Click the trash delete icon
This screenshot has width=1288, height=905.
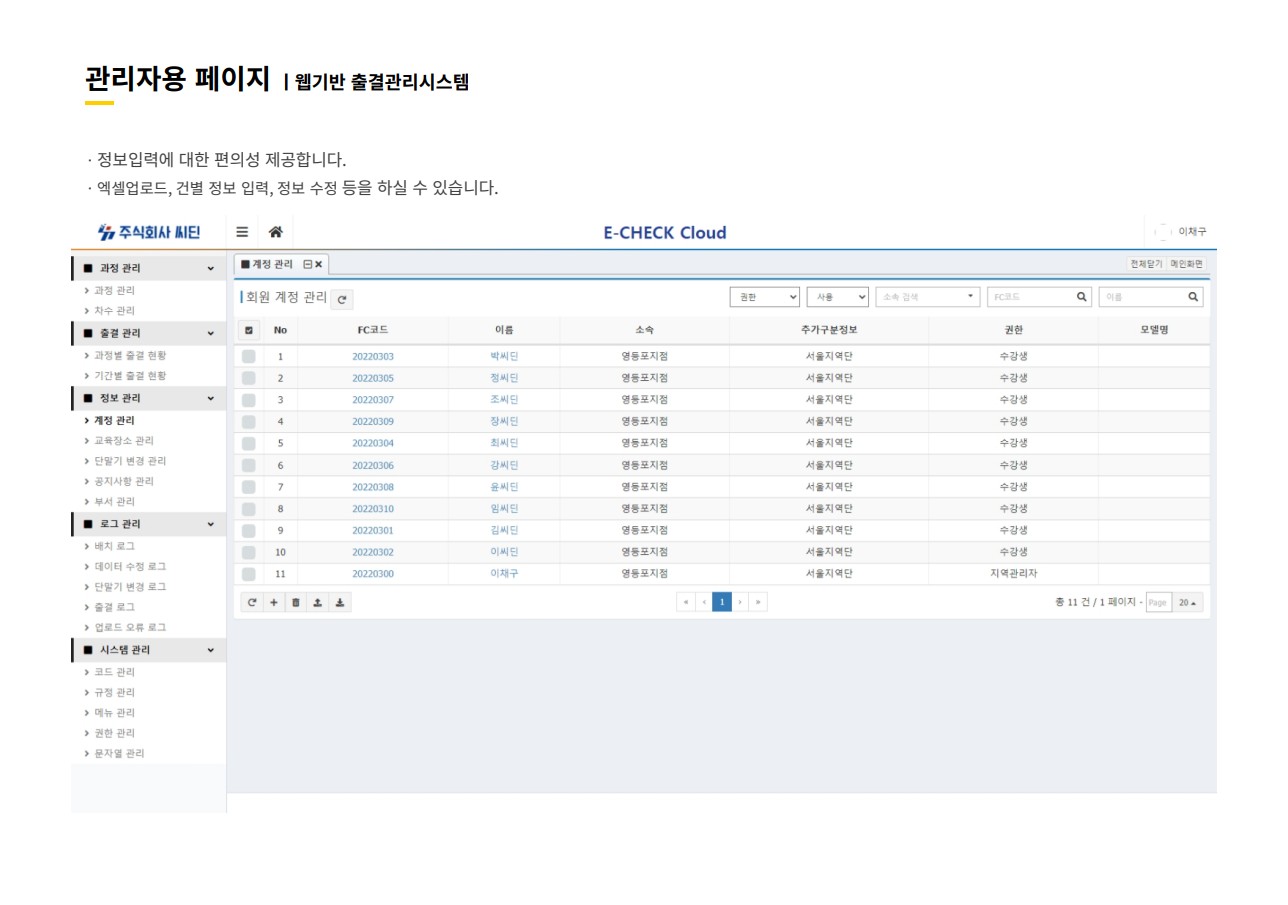pos(295,602)
